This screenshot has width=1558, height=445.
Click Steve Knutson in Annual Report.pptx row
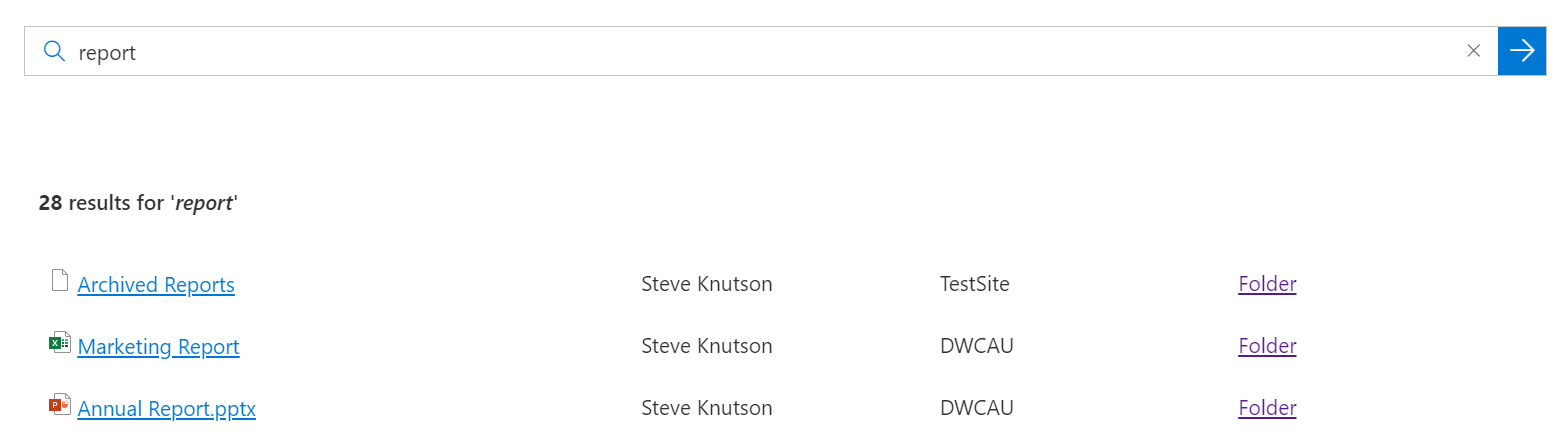click(706, 408)
